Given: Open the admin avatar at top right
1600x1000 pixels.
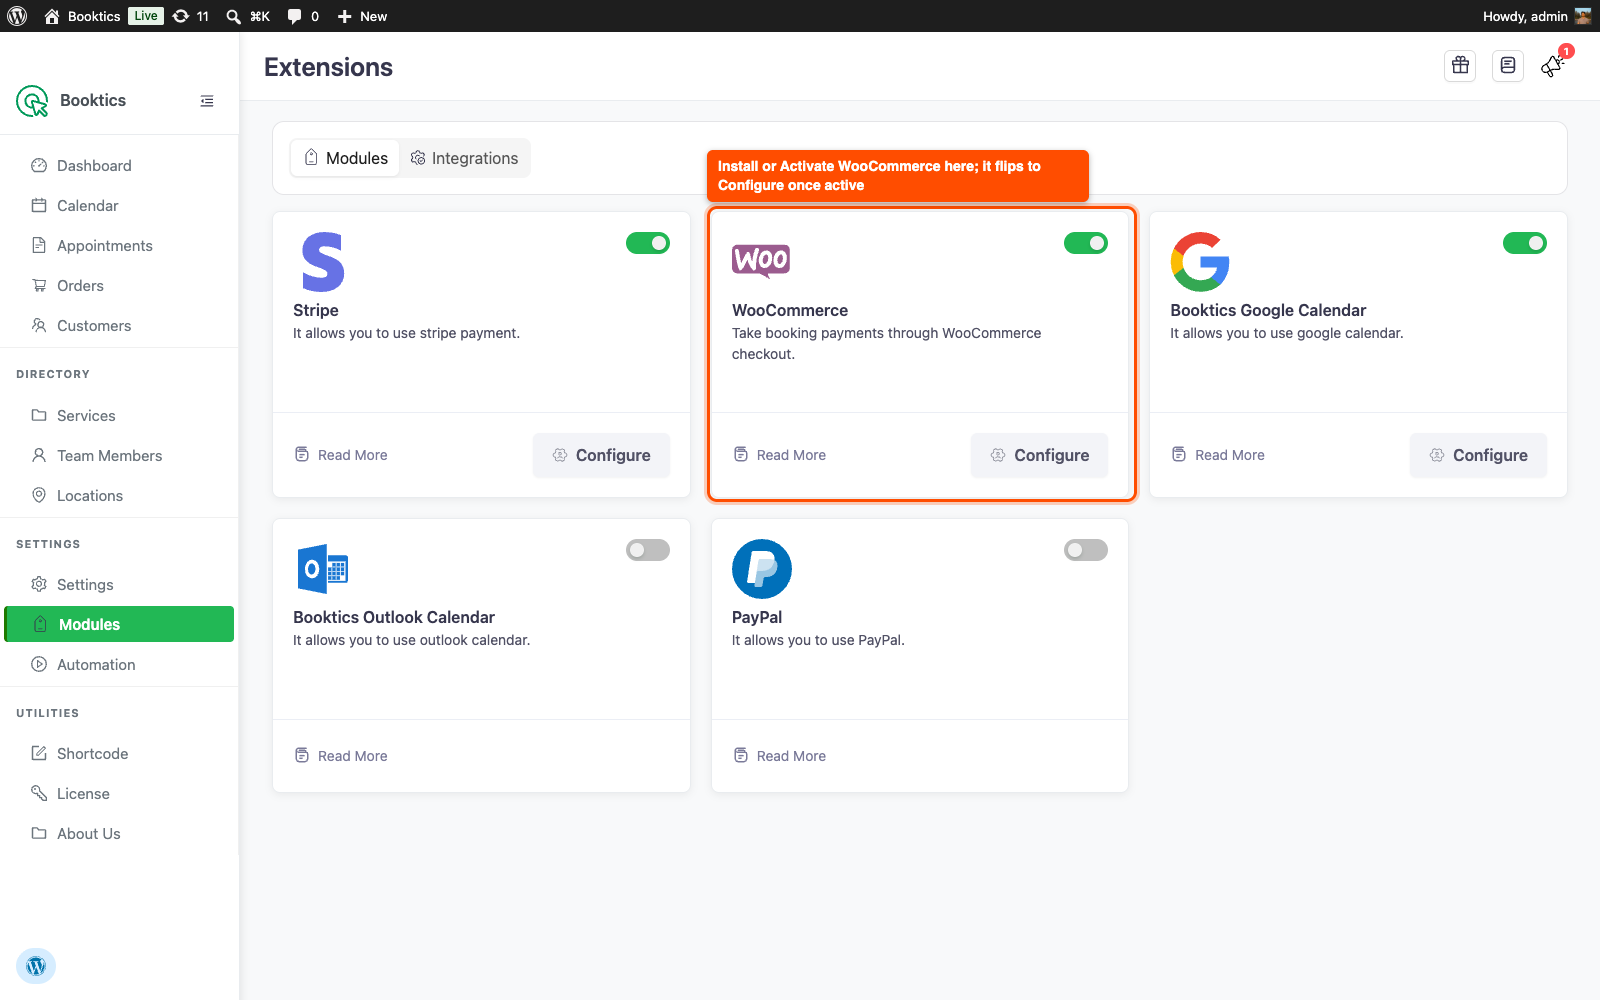Looking at the screenshot, I should (x=1583, y=16).
